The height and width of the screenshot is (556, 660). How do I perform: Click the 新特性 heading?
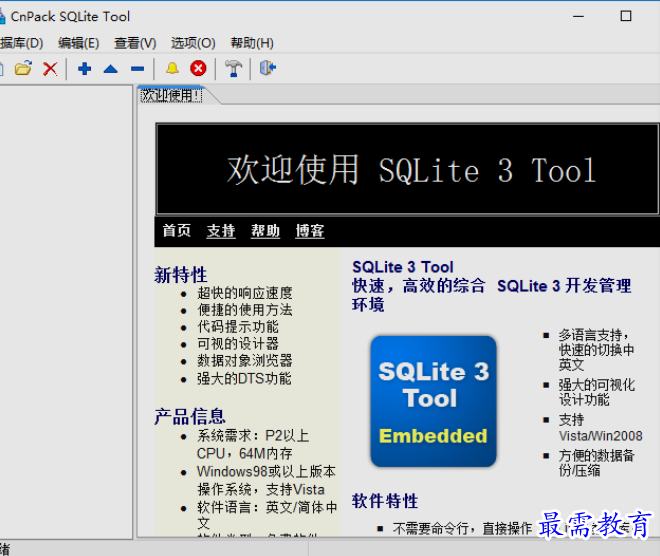pyautogui.click(x=181, y=275)
